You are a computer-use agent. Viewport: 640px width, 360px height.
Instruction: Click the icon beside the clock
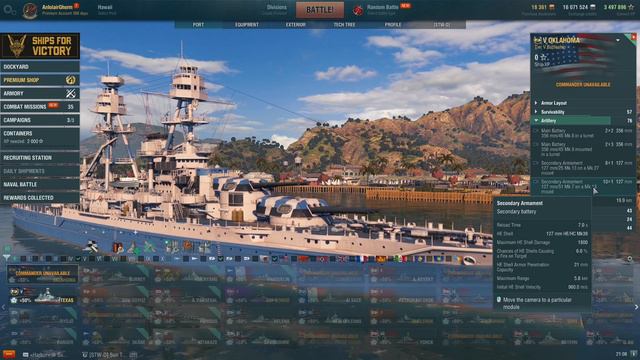[x=633, y=354]
